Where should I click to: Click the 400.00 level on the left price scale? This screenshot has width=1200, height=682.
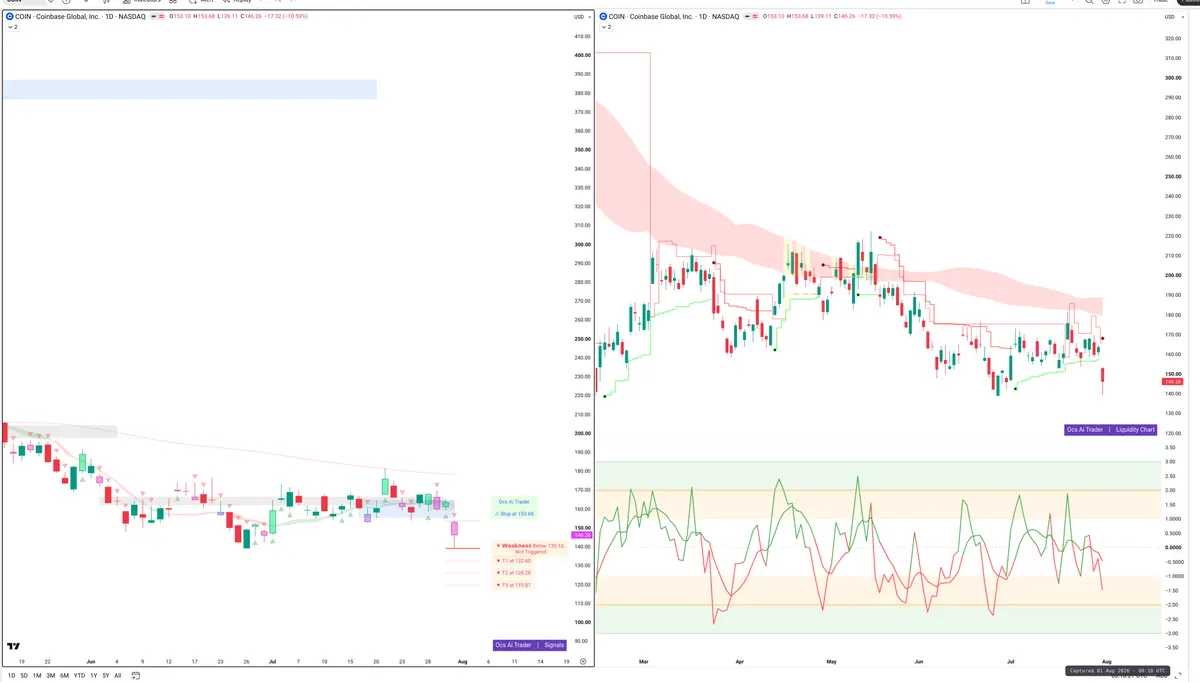(582, 55)
